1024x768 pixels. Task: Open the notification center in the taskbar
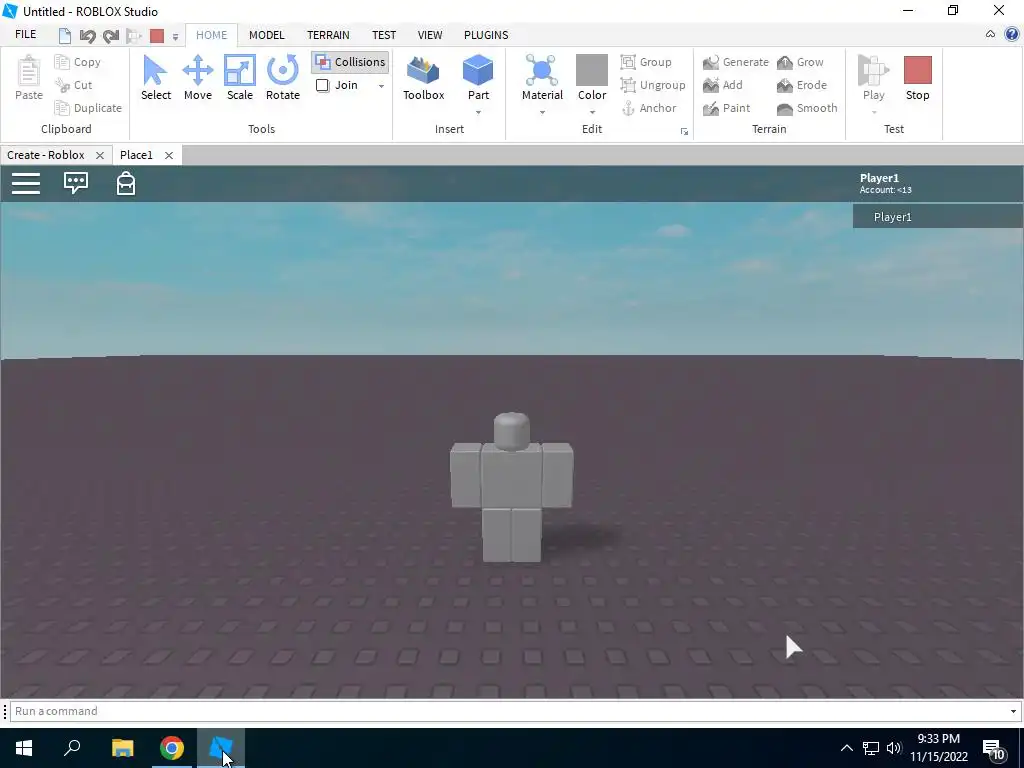(993, 748)
